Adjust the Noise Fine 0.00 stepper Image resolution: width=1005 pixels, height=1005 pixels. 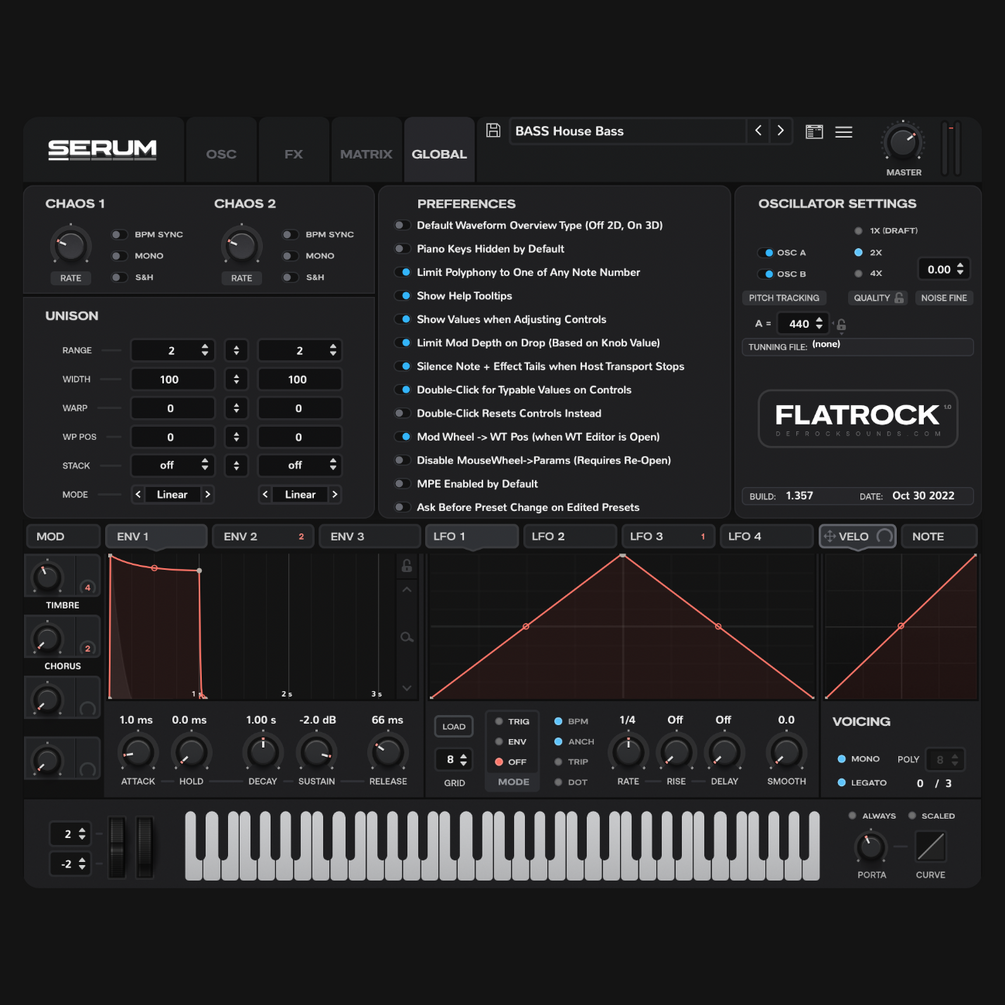pos(960,269)
